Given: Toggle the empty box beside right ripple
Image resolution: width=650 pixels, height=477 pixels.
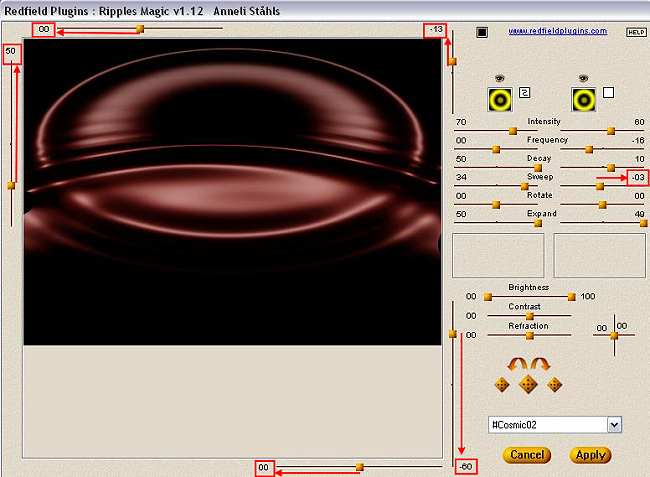Looking at the screenshot, I should coord(608,93).
